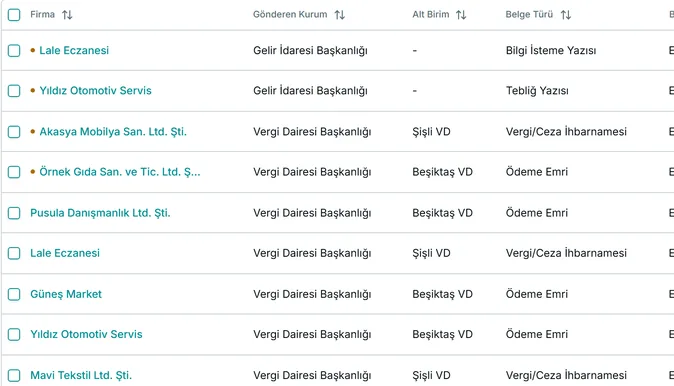The width and height of the screenshot is (674, 386).
Task: Click Gelir İdaresi Başkanlığı in Tebliğ Yazısı row
Action: [x=310, y=91]
